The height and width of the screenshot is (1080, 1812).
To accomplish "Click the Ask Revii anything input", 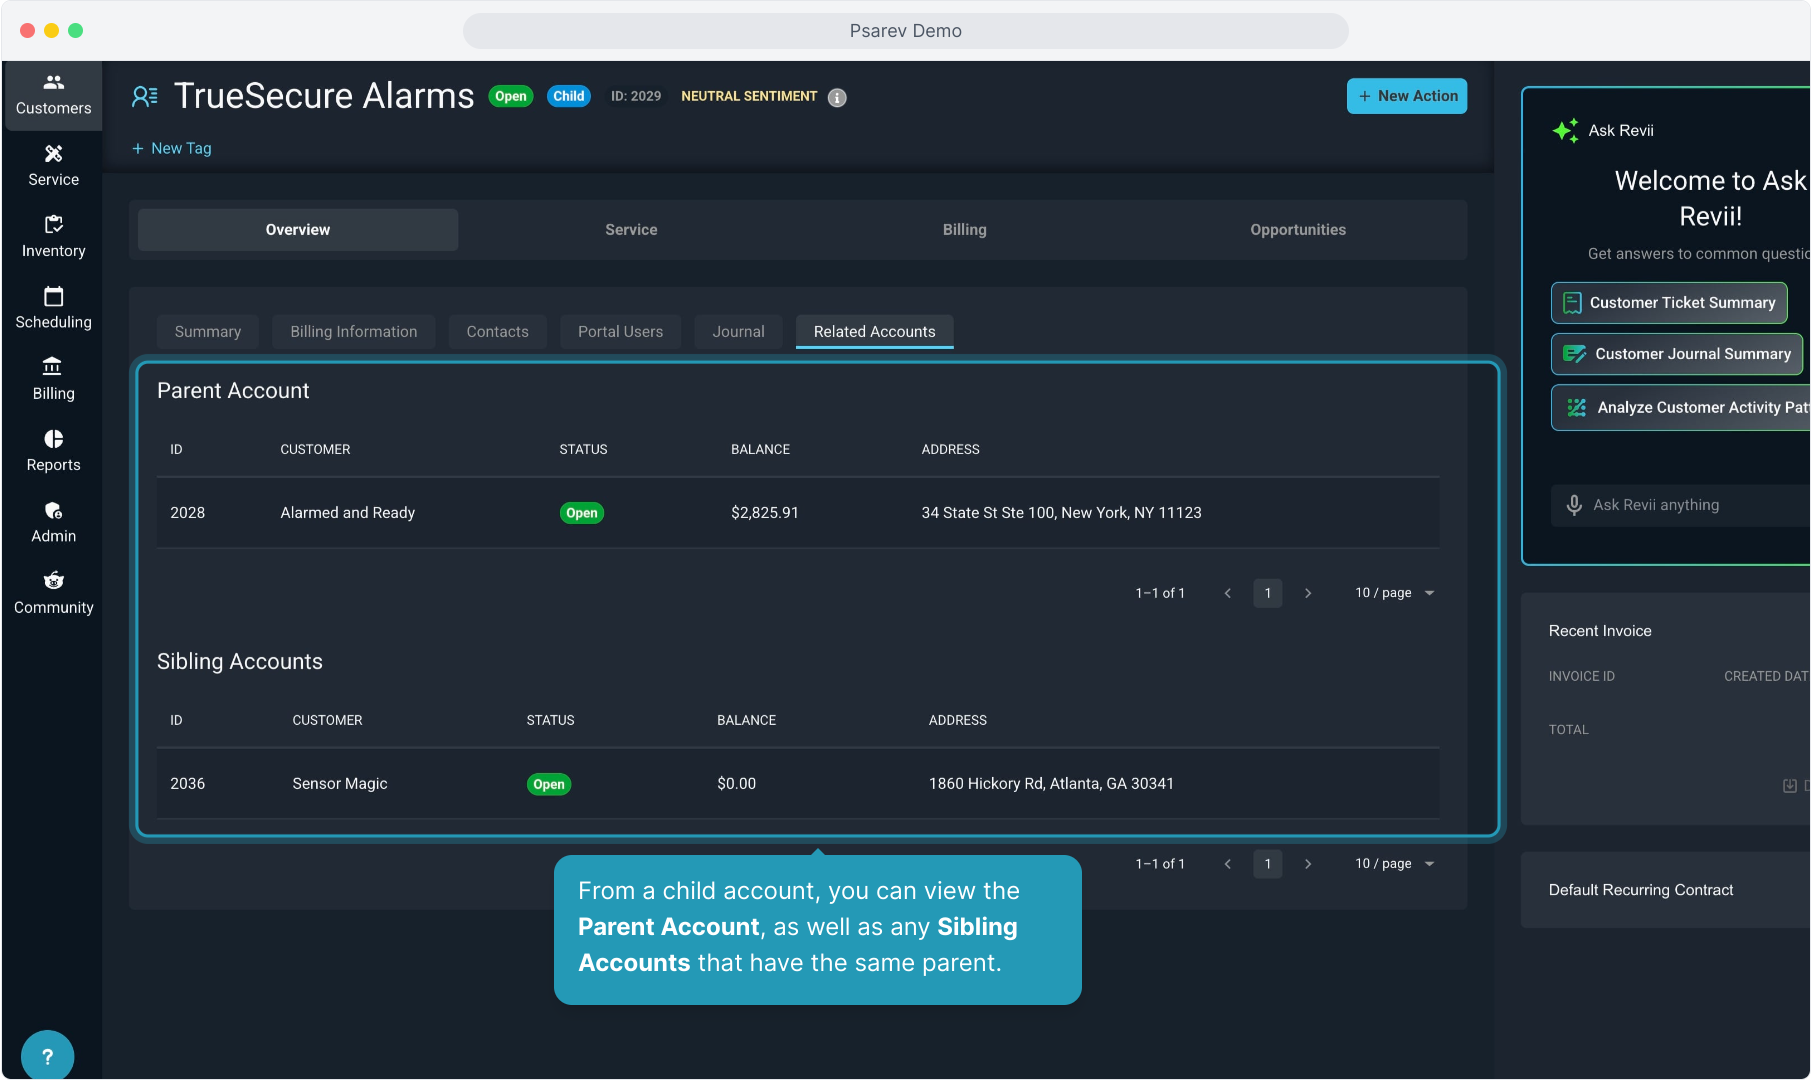I will 1690,505.
